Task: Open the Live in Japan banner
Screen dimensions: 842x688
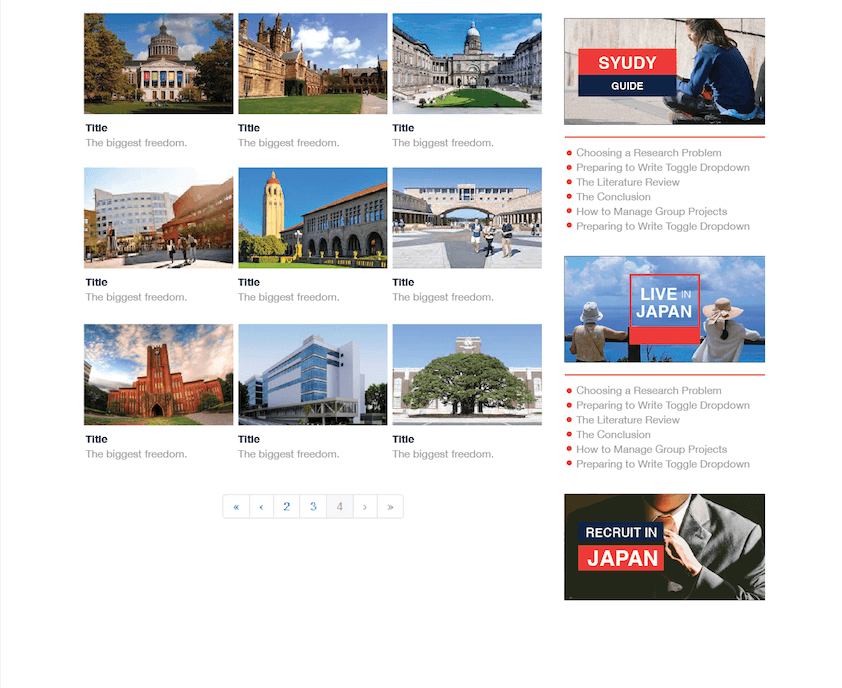Action: coord(664,309)
